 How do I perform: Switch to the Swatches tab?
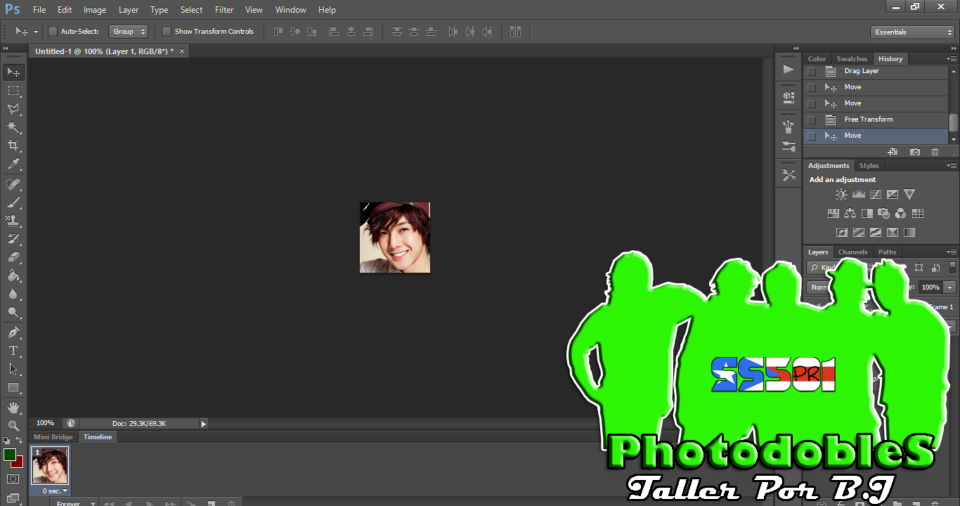coord(852,59)
